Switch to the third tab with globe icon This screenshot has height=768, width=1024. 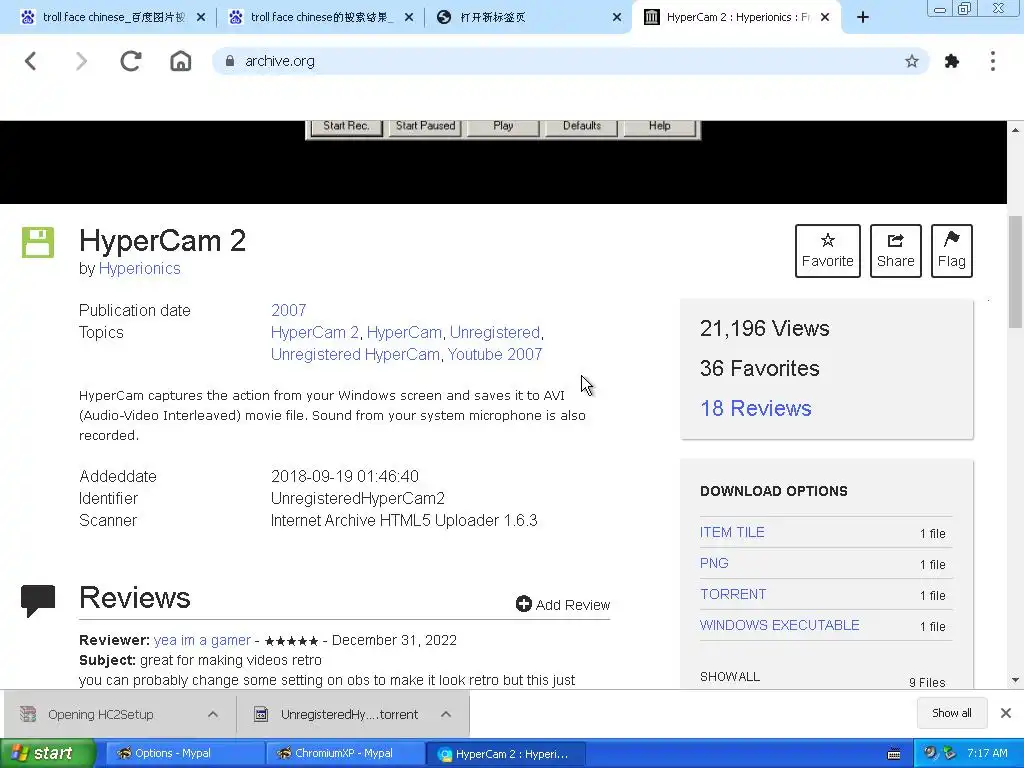click(526, 18)
